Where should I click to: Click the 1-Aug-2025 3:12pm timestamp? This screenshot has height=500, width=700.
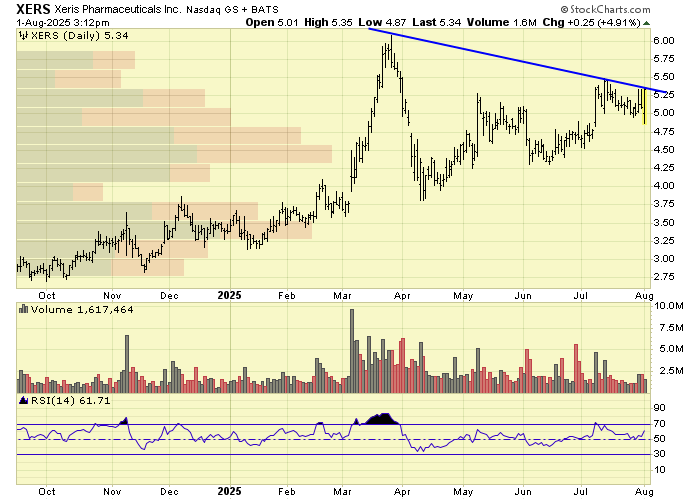[x=63, y=22]
